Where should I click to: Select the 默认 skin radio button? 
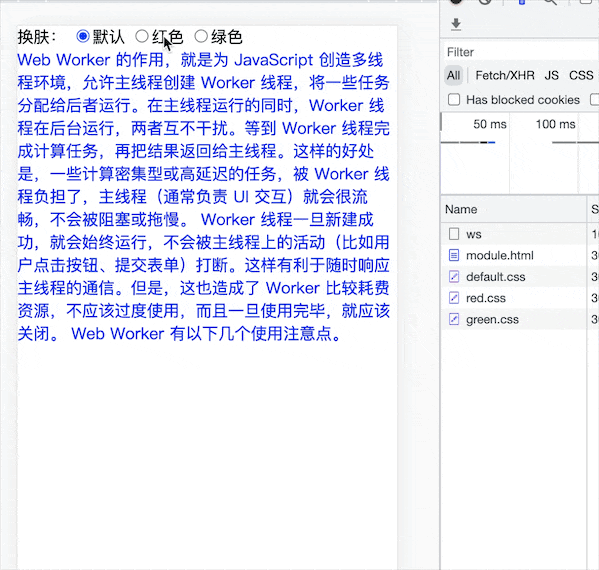tap(83, 36)
